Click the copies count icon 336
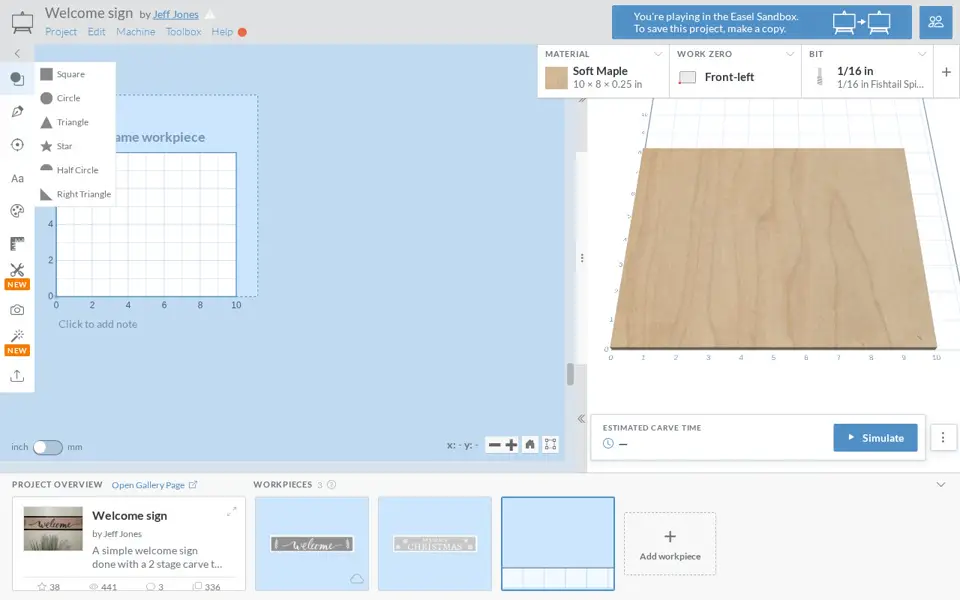The width and height of the screenshot is (960, 600). pyautogui.click(x=206, y=587)
